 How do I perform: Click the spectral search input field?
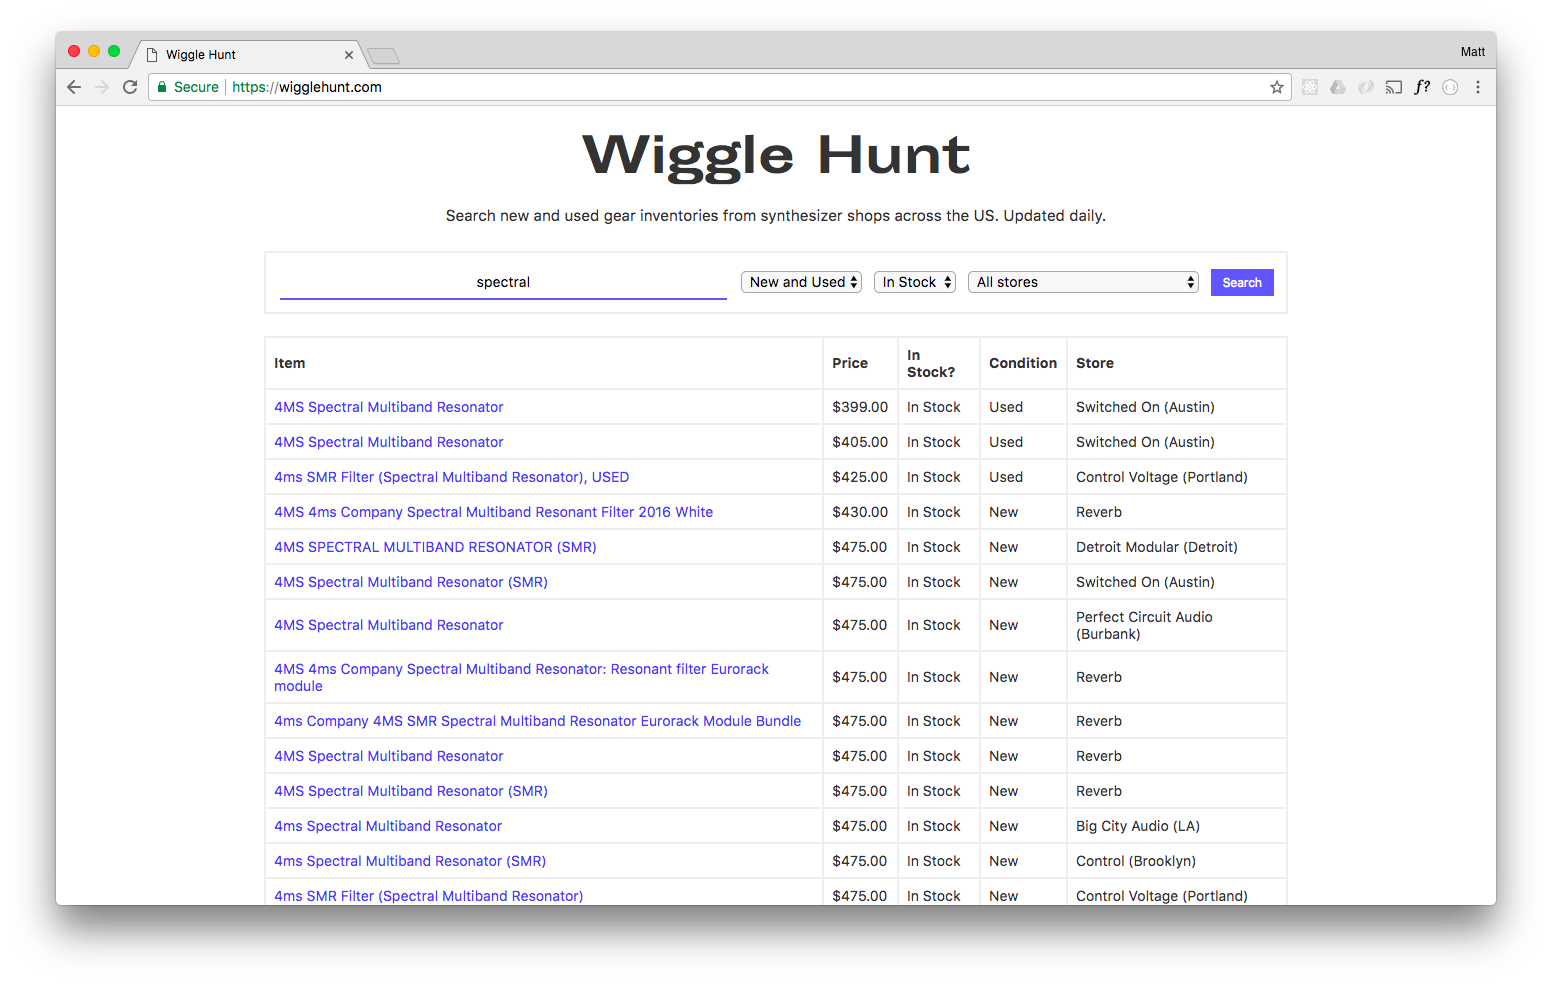tap(502, 282)
